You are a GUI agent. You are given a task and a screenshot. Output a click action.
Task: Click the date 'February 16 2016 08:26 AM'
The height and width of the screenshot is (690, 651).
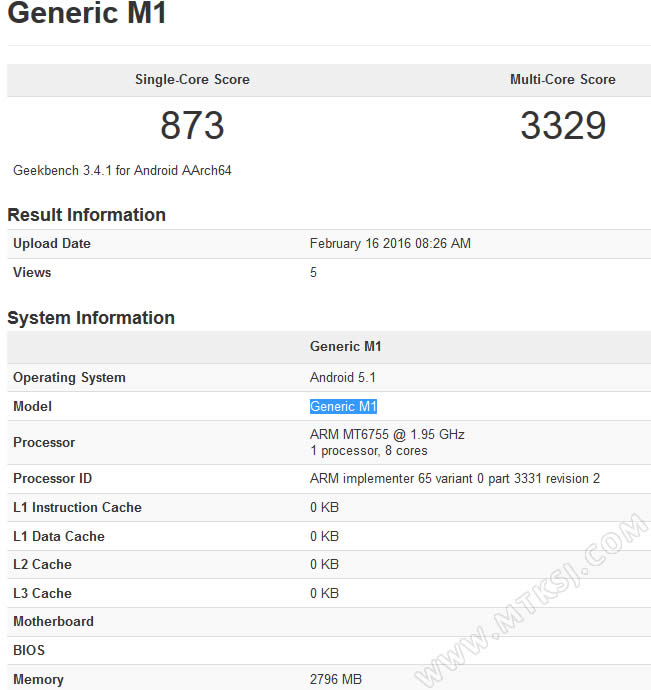(x=390, y=243)
